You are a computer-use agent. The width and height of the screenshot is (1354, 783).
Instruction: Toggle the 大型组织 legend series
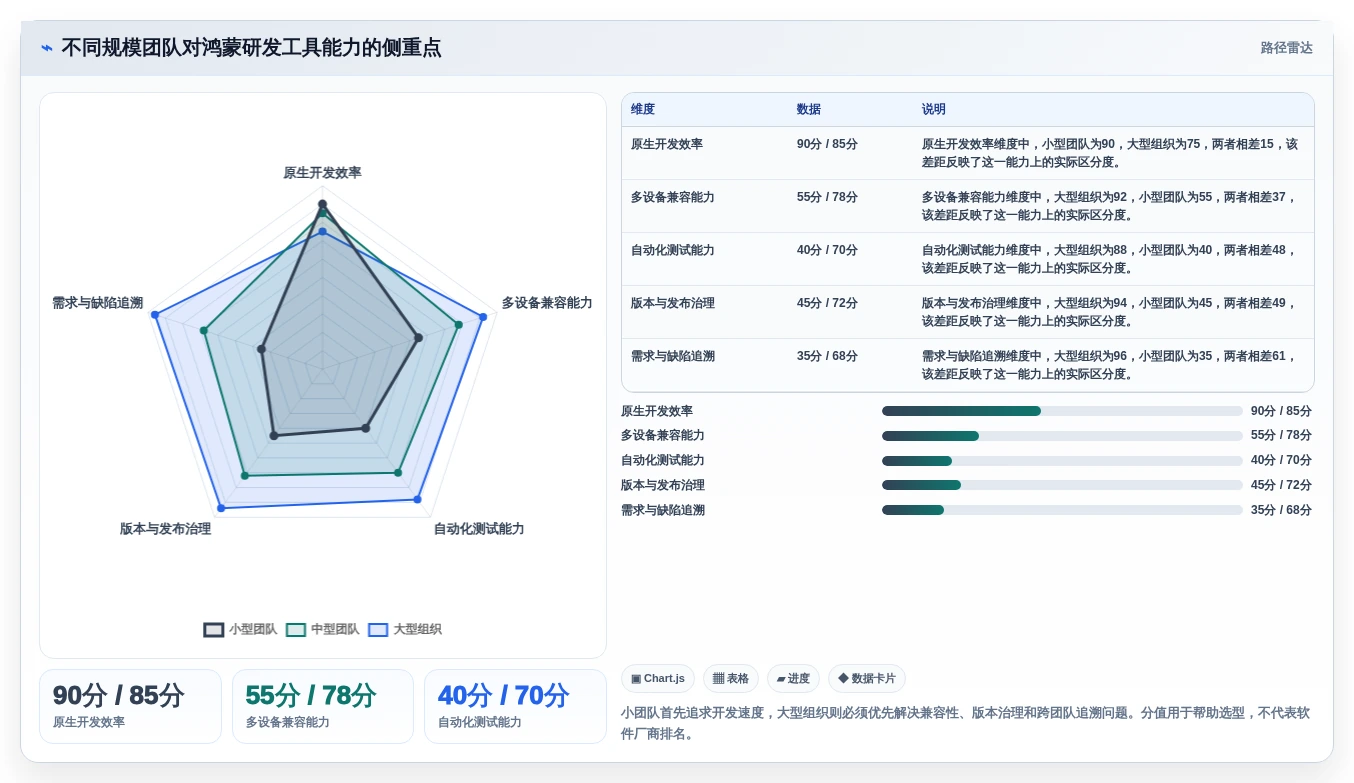pos(404,629)
